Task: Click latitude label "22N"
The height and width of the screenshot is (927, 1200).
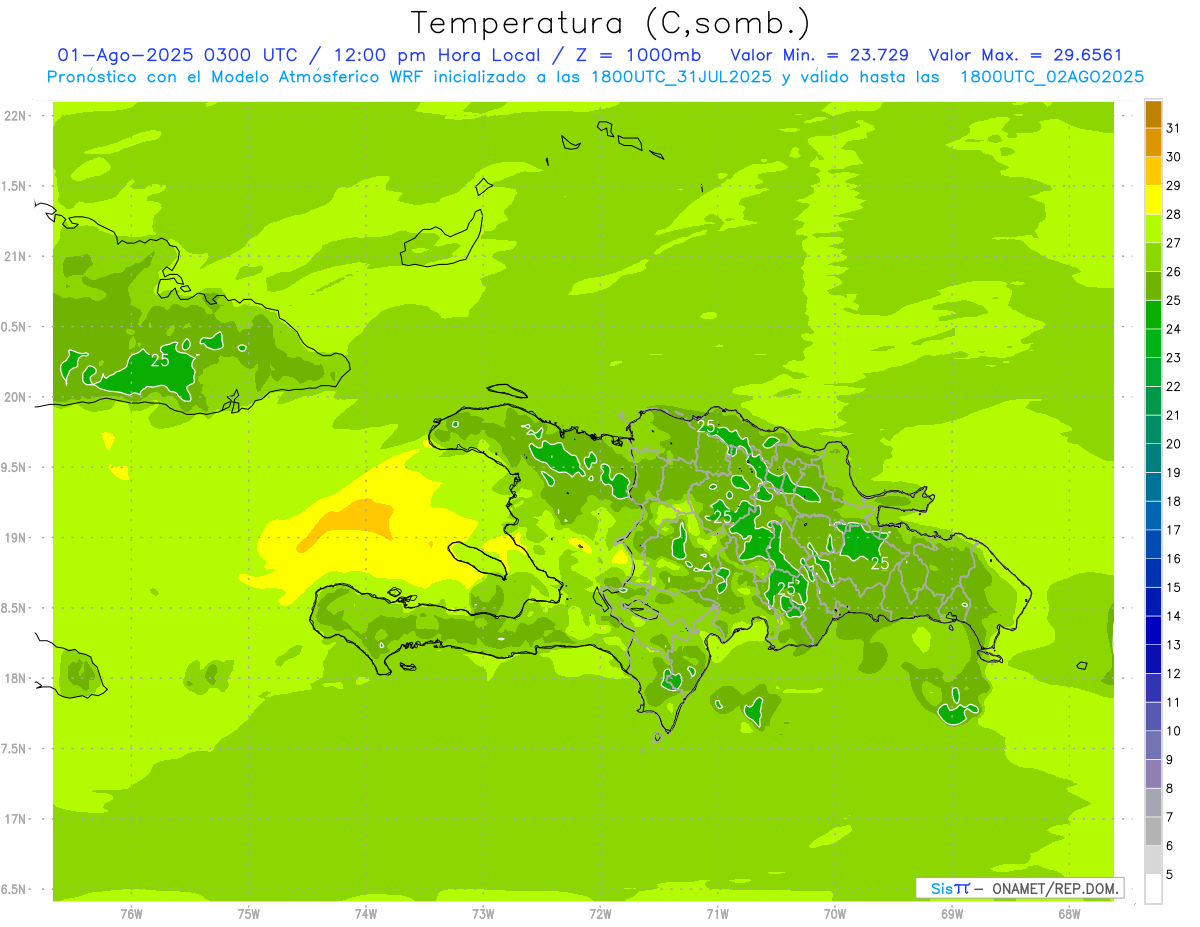Action: (16, 116)
